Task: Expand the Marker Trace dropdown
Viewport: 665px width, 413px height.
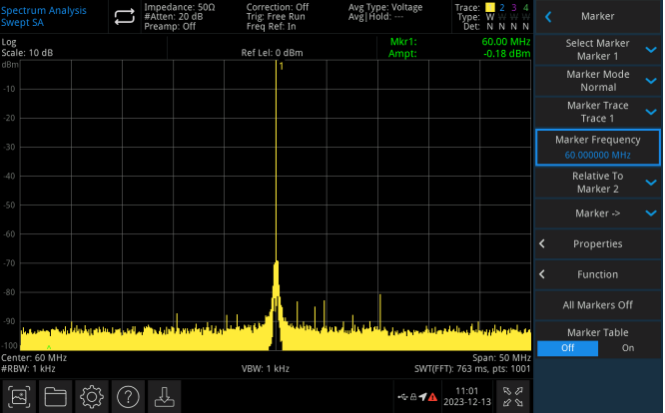Action: coord(598,112)
